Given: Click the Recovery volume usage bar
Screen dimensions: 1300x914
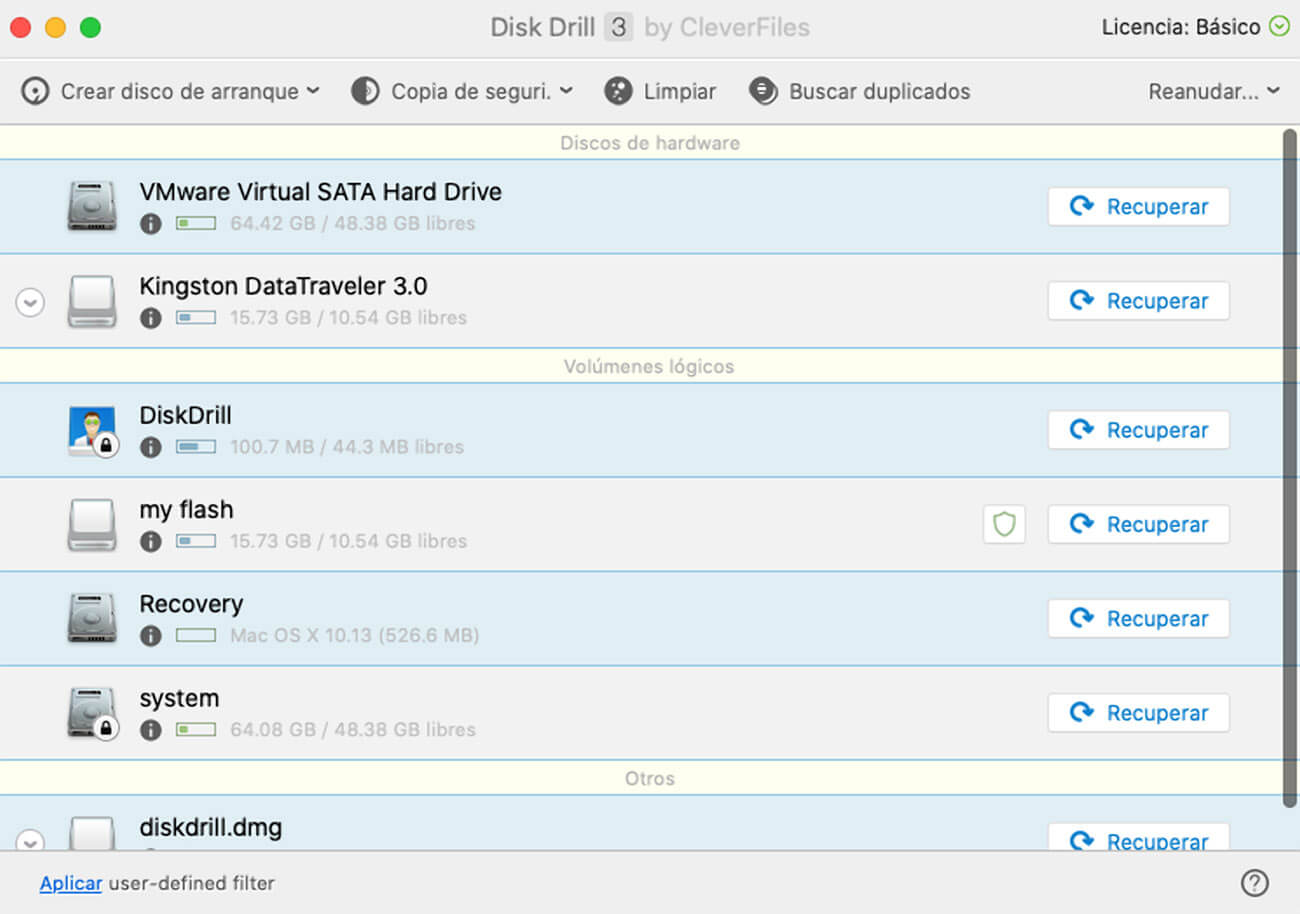Looking at the screenshot, I should [x=196, y=635].
